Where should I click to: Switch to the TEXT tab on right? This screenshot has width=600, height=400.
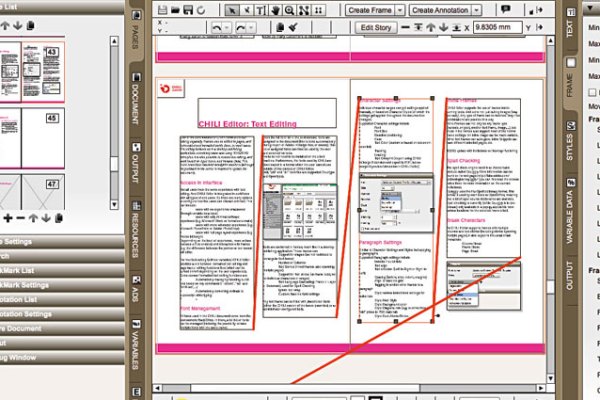click(x=570, y=24)
